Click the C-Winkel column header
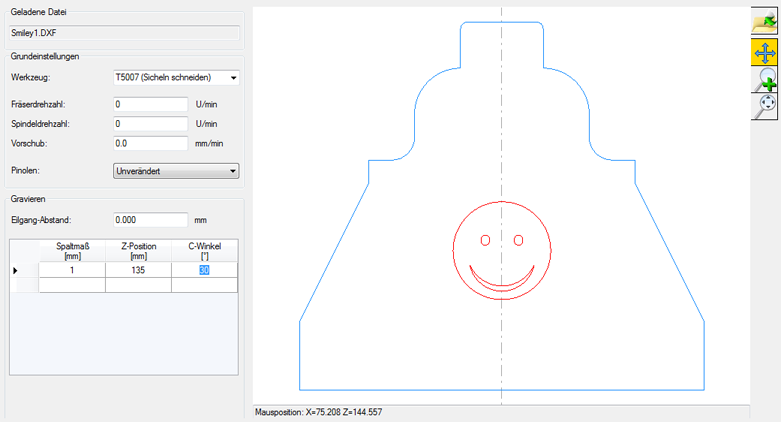The width and height of the screenshot is (781, 422). [204, 250]
